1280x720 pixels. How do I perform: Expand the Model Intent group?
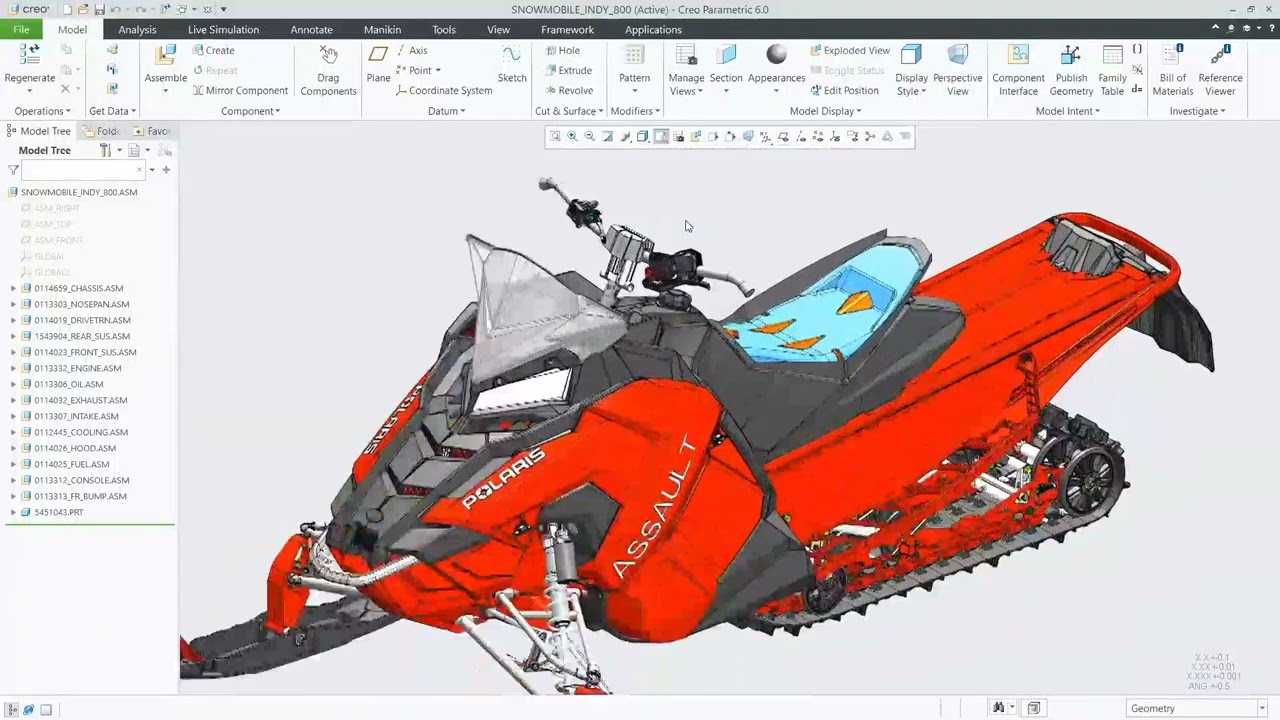point(1067,111)
